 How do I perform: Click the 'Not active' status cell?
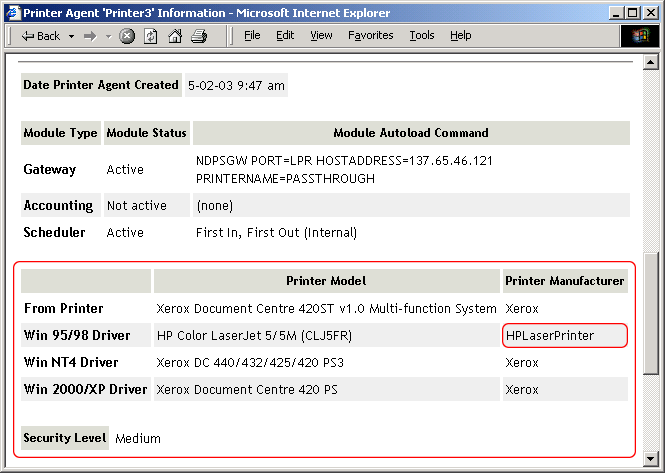click(x=147, y=205)
